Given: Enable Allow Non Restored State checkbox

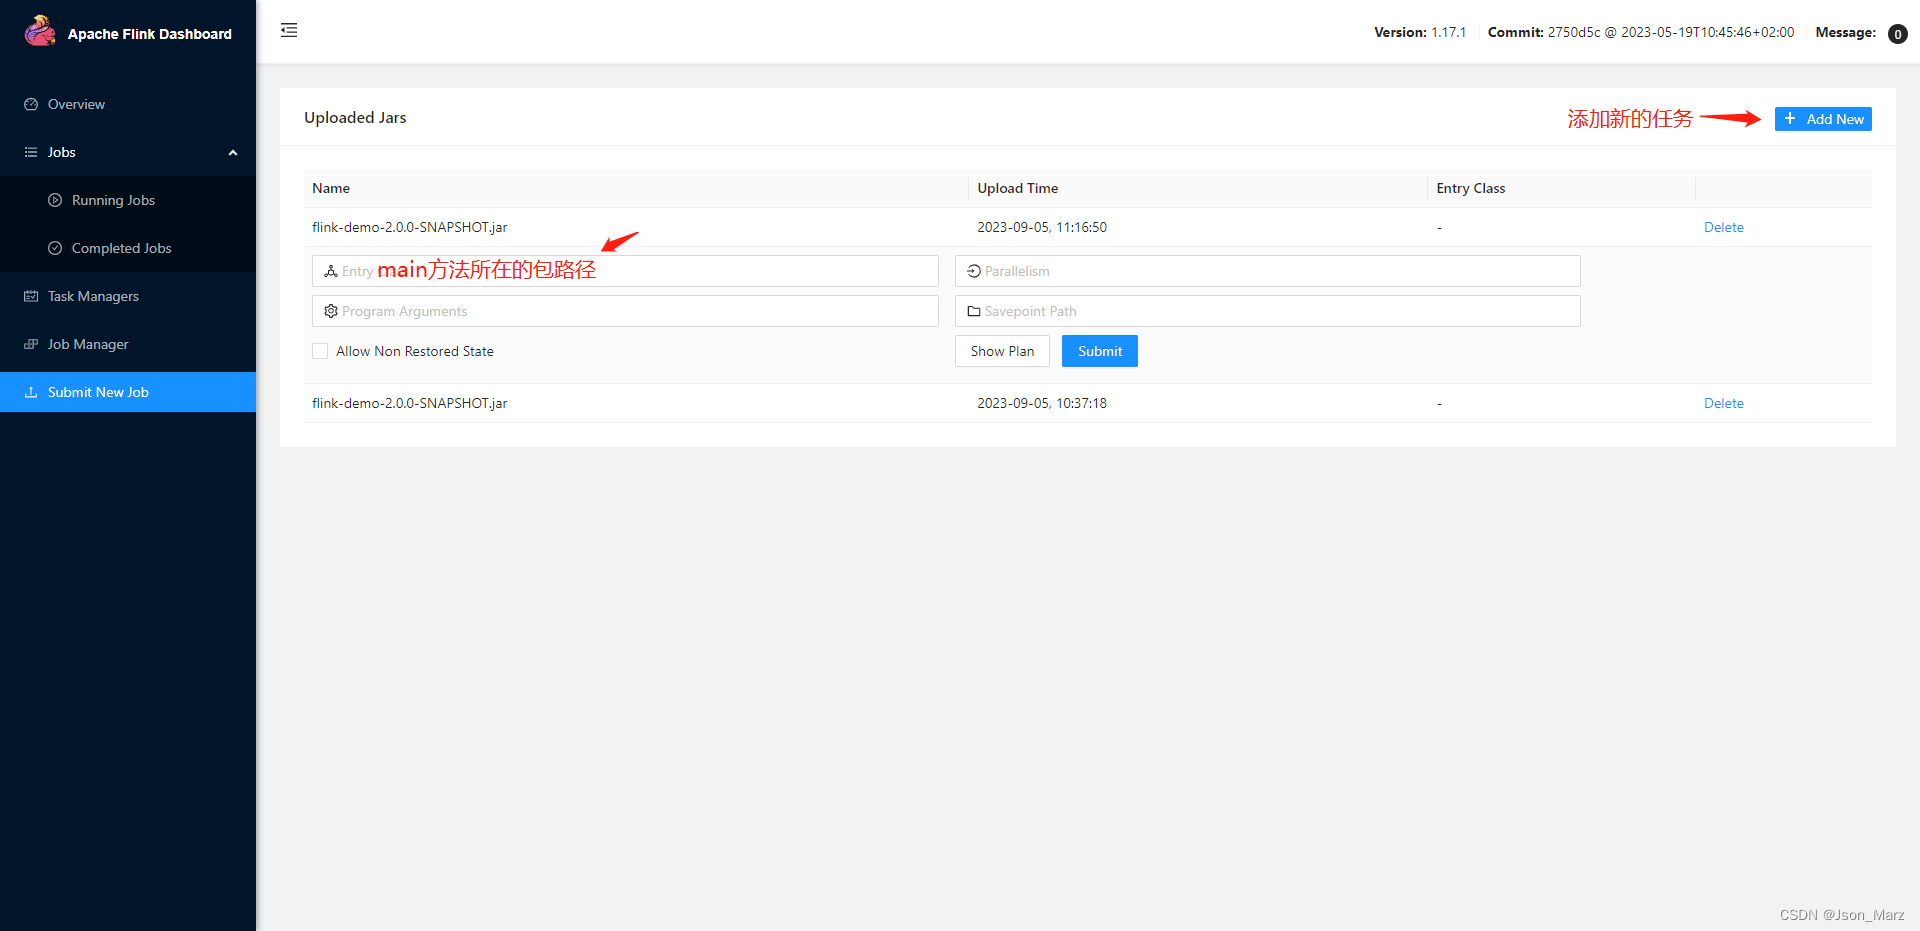Looking at the screenshot, I should [320, 351].
